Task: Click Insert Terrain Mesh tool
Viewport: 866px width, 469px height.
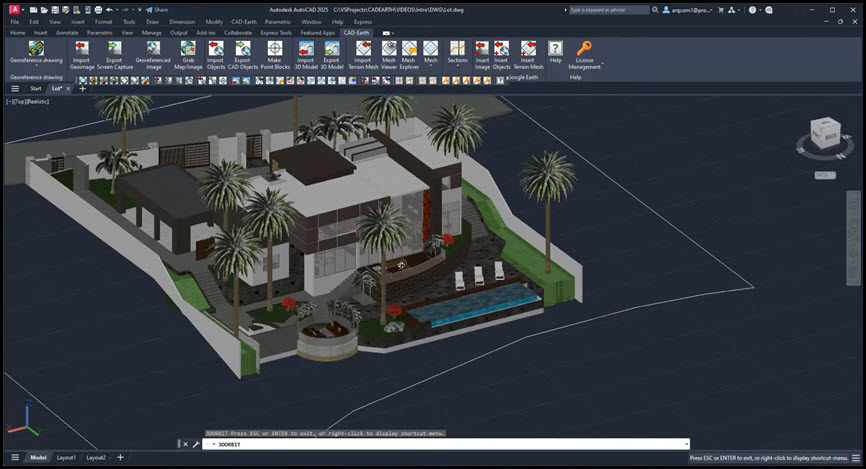Action: pos(528,55)
